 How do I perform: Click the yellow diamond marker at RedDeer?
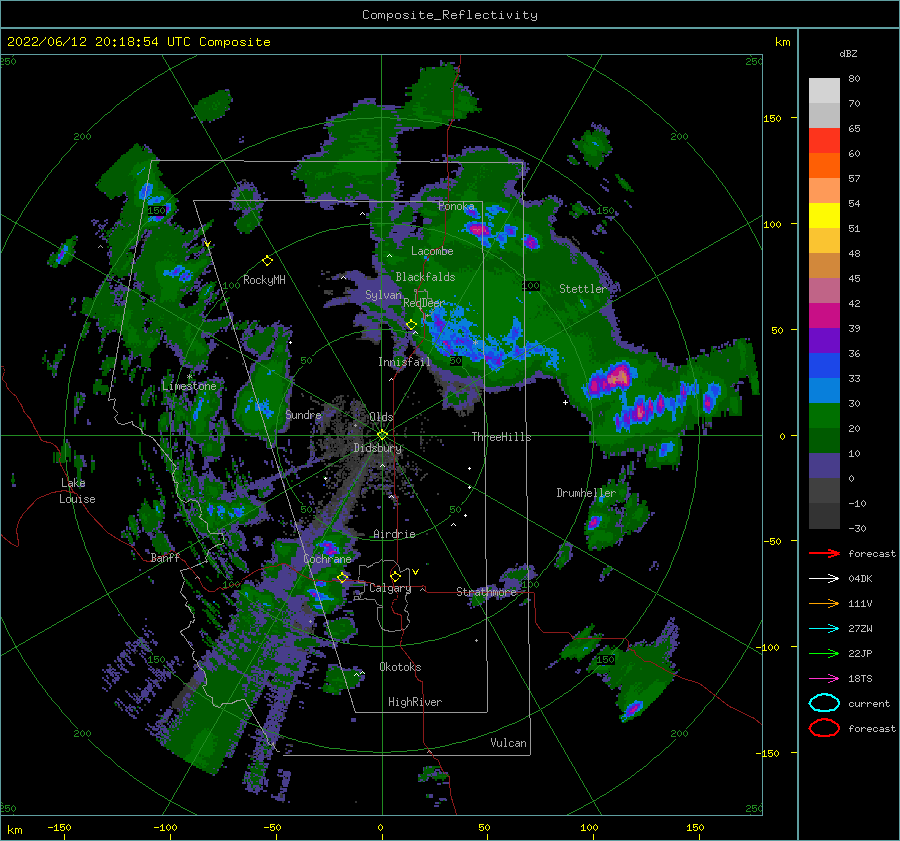coord(411,325)
